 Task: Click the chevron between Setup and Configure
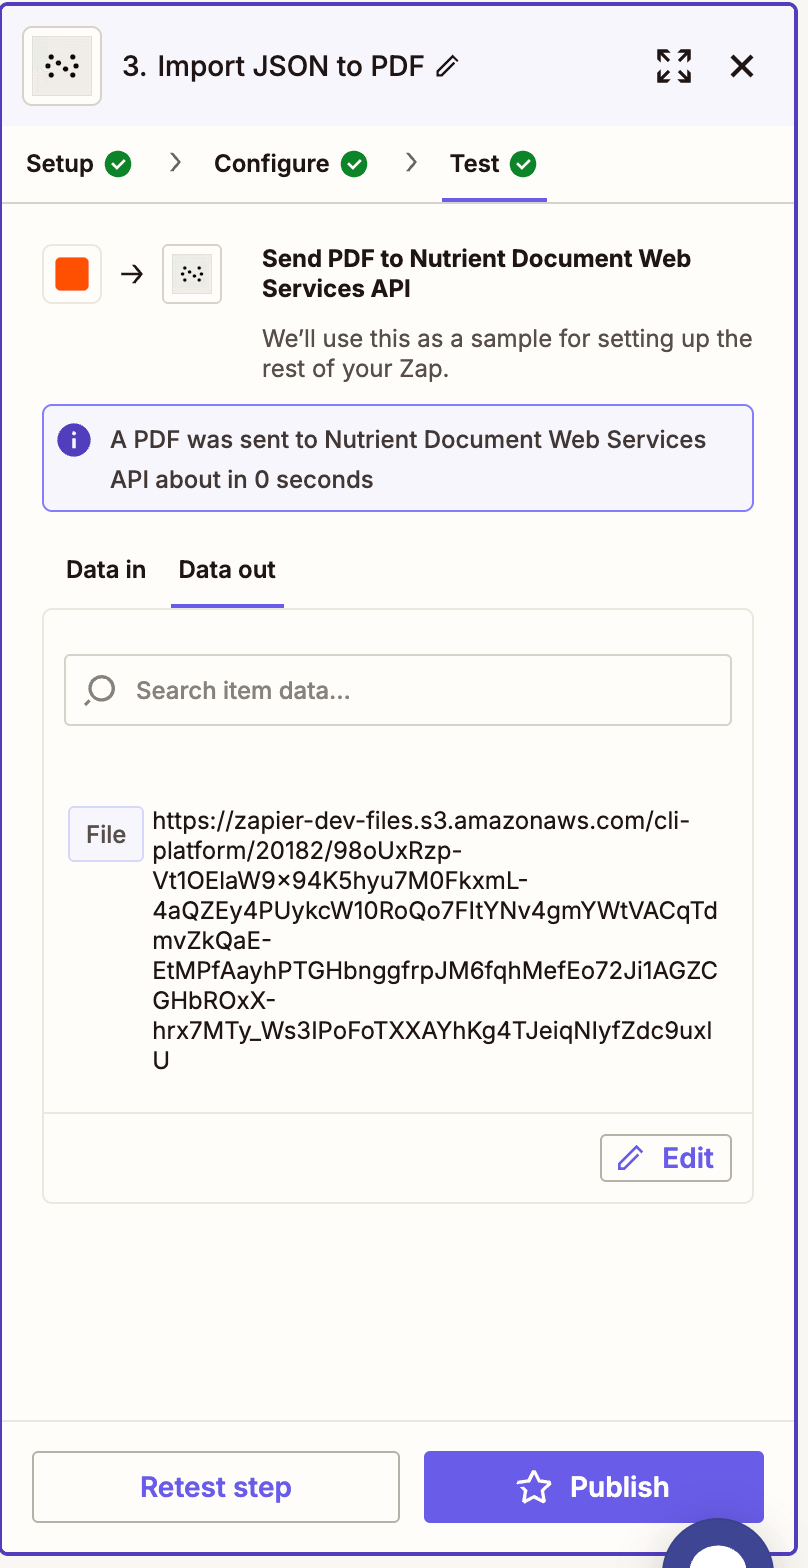pyautogui.click(x=176, y=163)
